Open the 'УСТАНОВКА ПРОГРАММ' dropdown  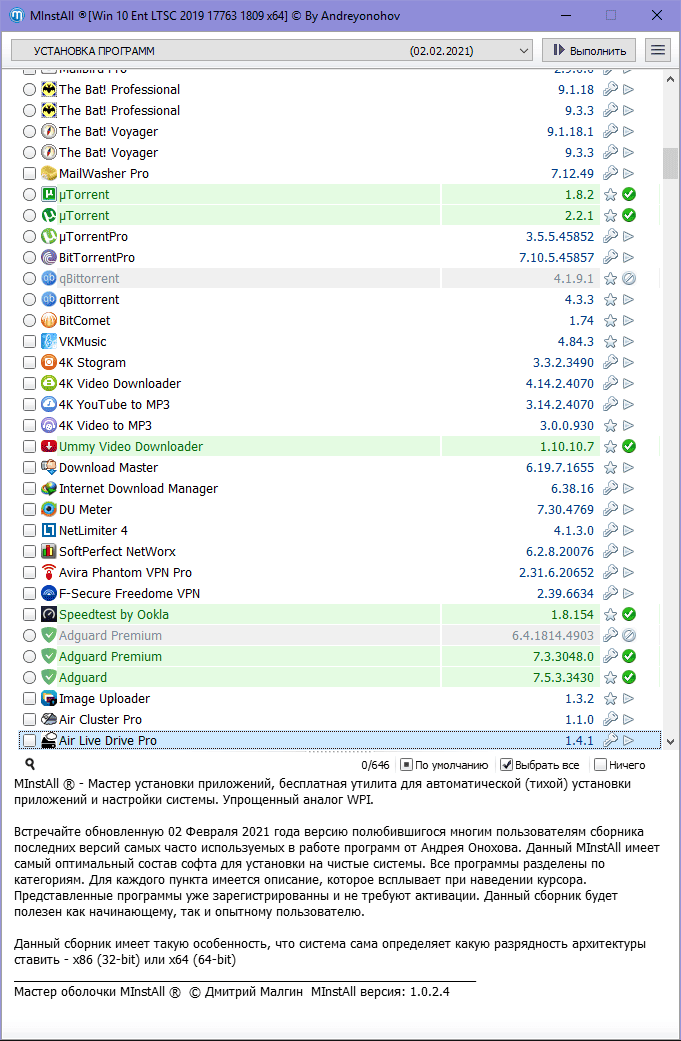tap(272, 50)
